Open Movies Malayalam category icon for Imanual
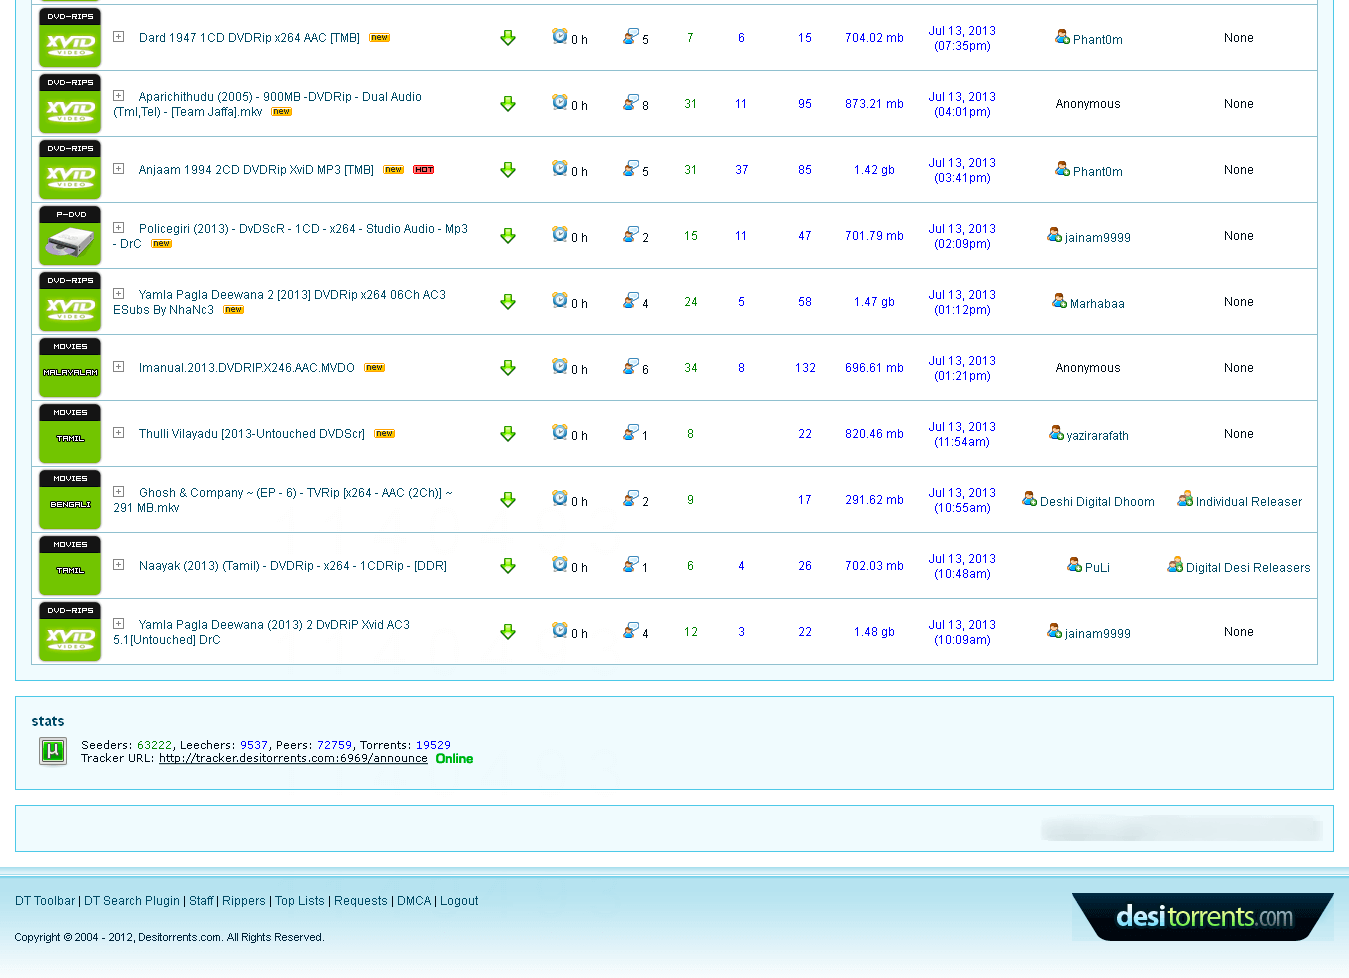Viewport: 1349px width, 978px height. 70,368
